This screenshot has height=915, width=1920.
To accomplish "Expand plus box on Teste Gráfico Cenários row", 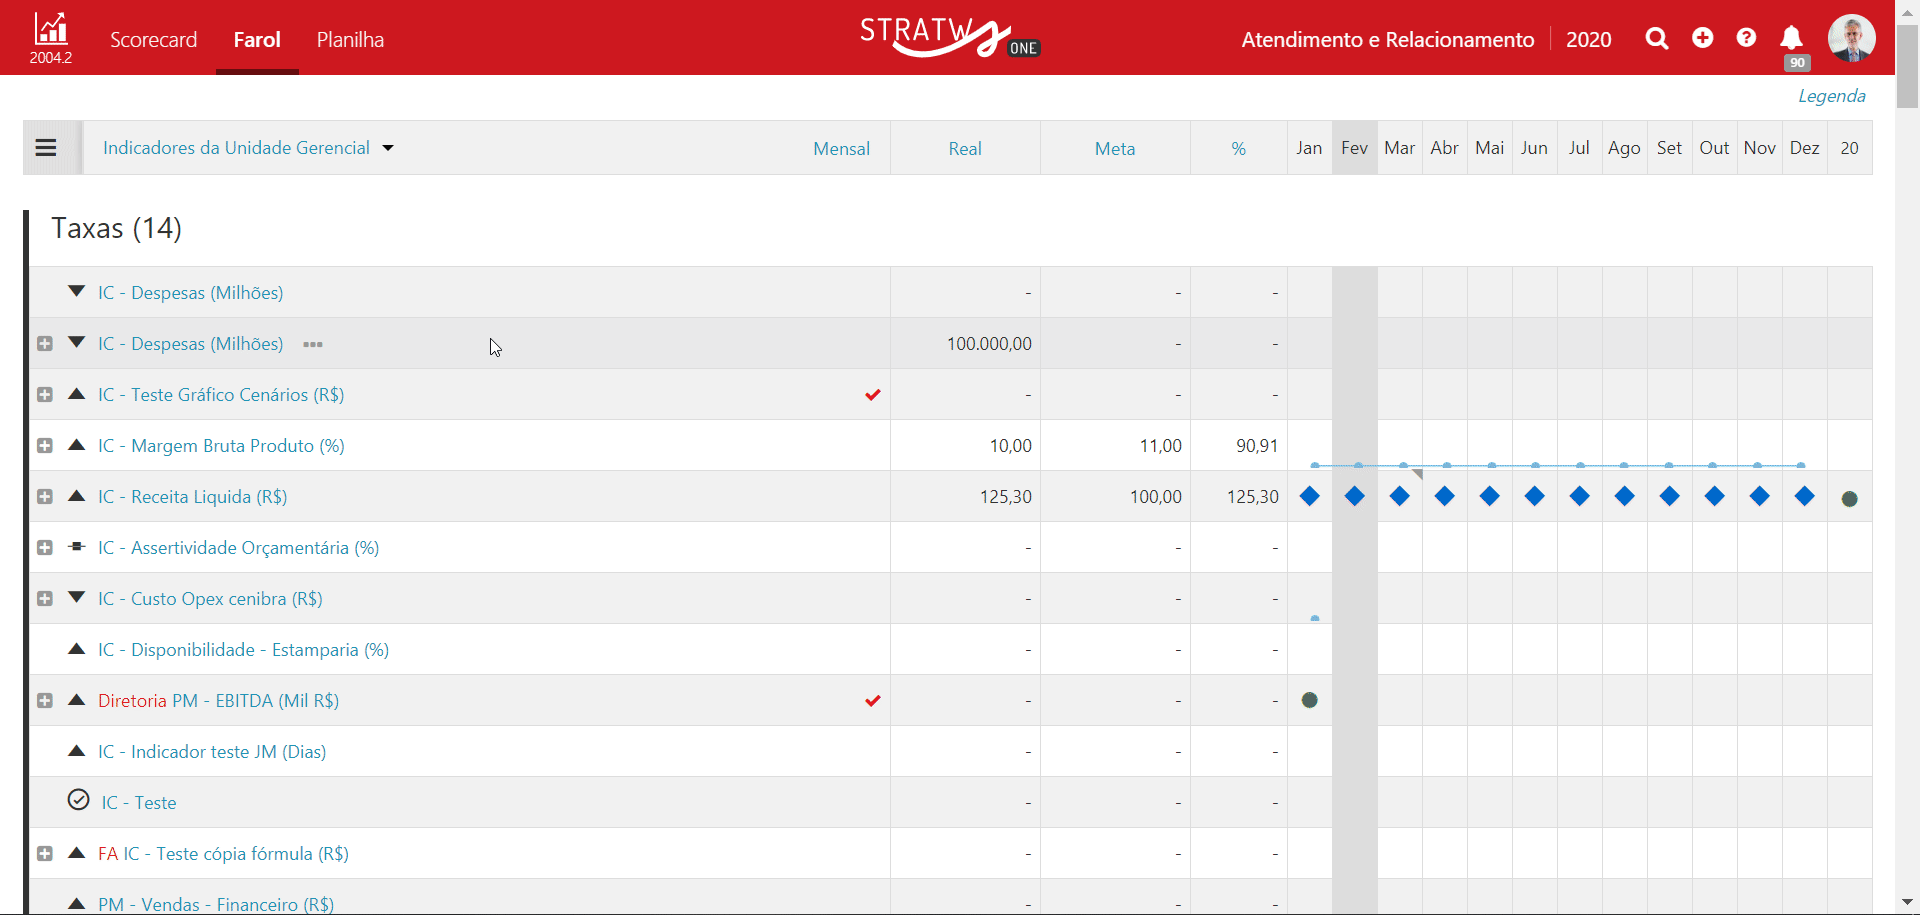I will tap(45, 395).
